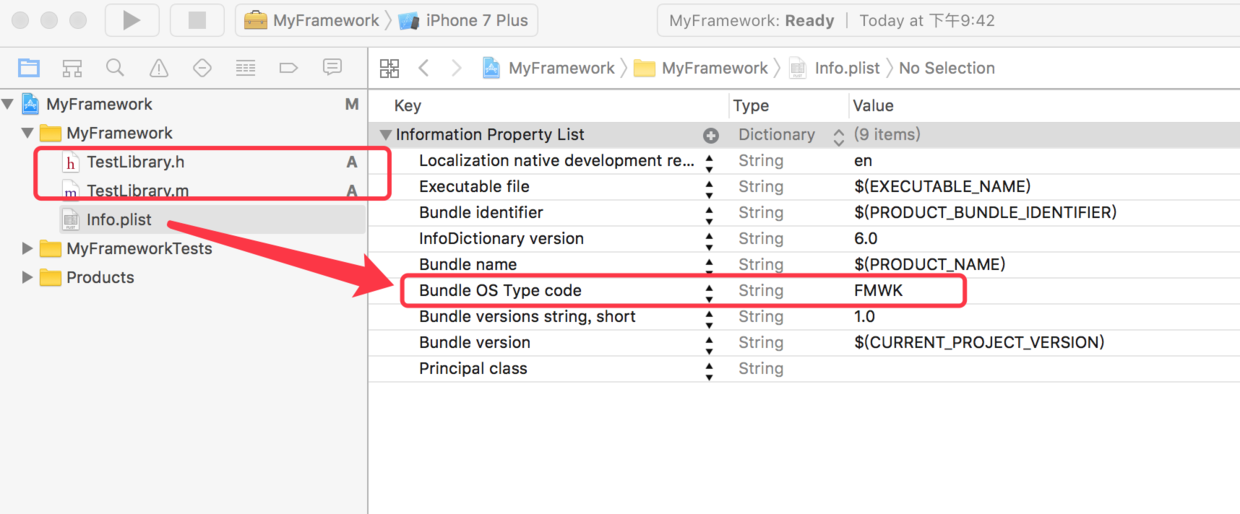This screenshot has width=1240, height=514.
Task: Open the Find navigator magnifier icon
Action: coord(115,68)
